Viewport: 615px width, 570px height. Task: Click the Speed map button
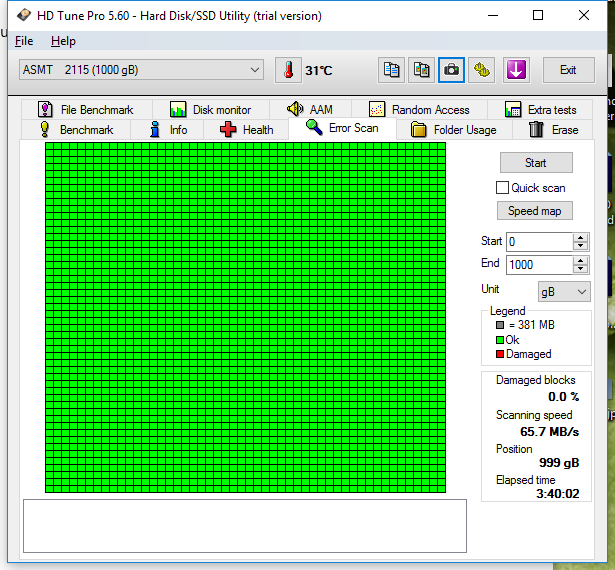point(535,211)
